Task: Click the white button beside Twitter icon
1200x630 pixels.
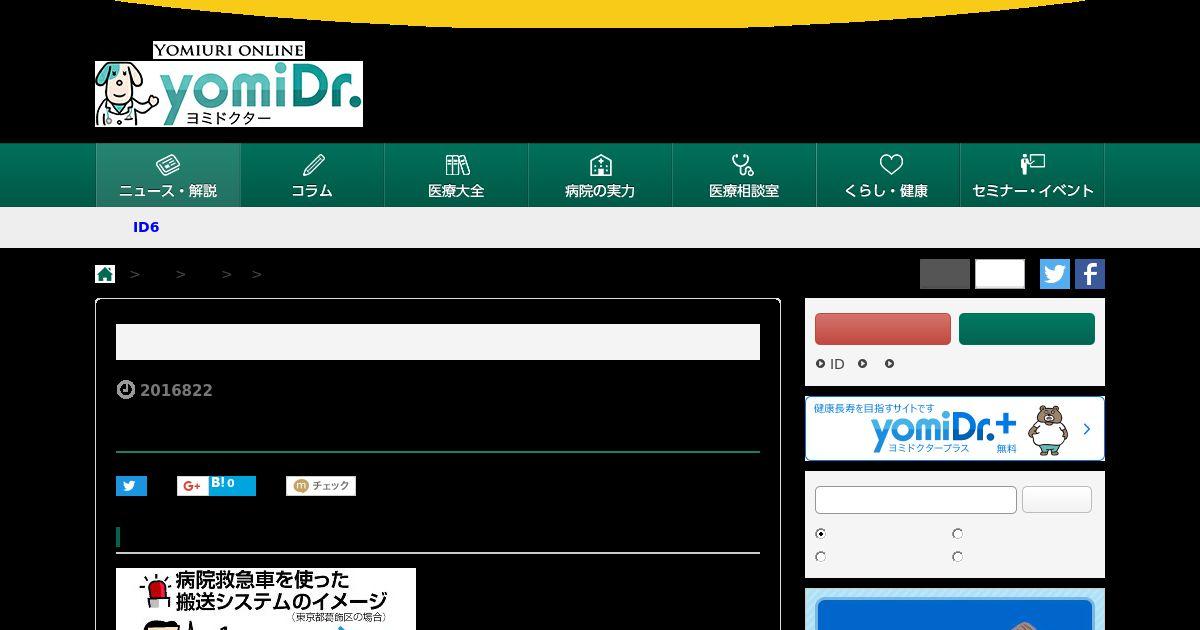Action: [1000, 274]
